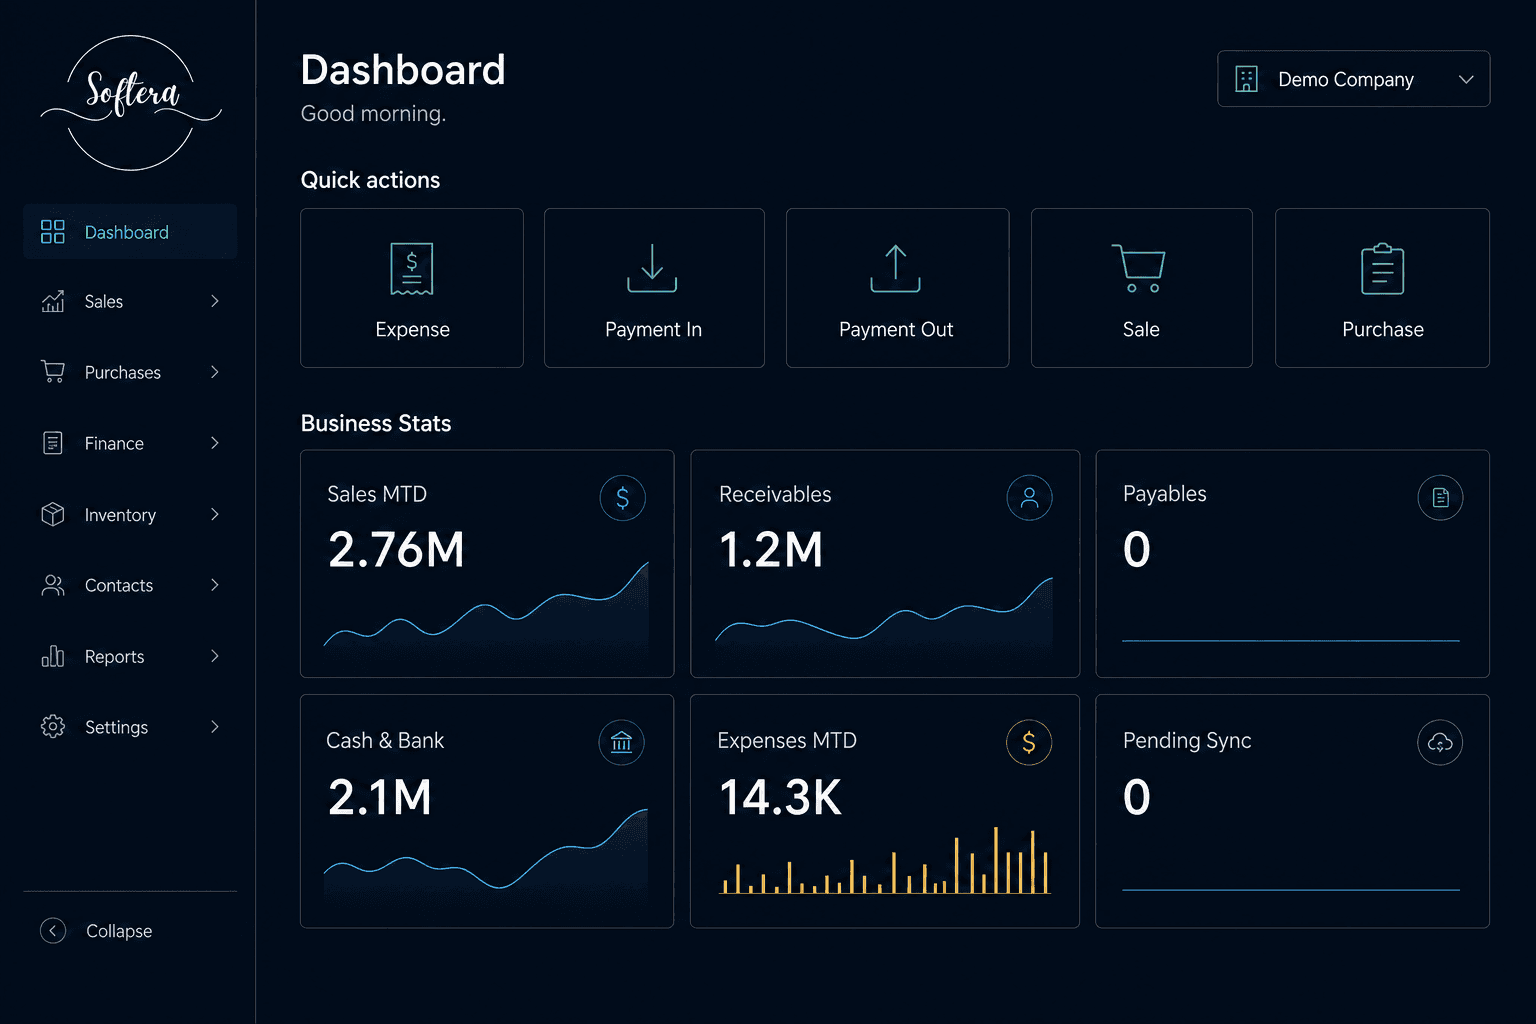Click the Finance document icon in sidebar
Image resolution: width=1536 pixels, height=1024 pixels.
click(53, 443)
